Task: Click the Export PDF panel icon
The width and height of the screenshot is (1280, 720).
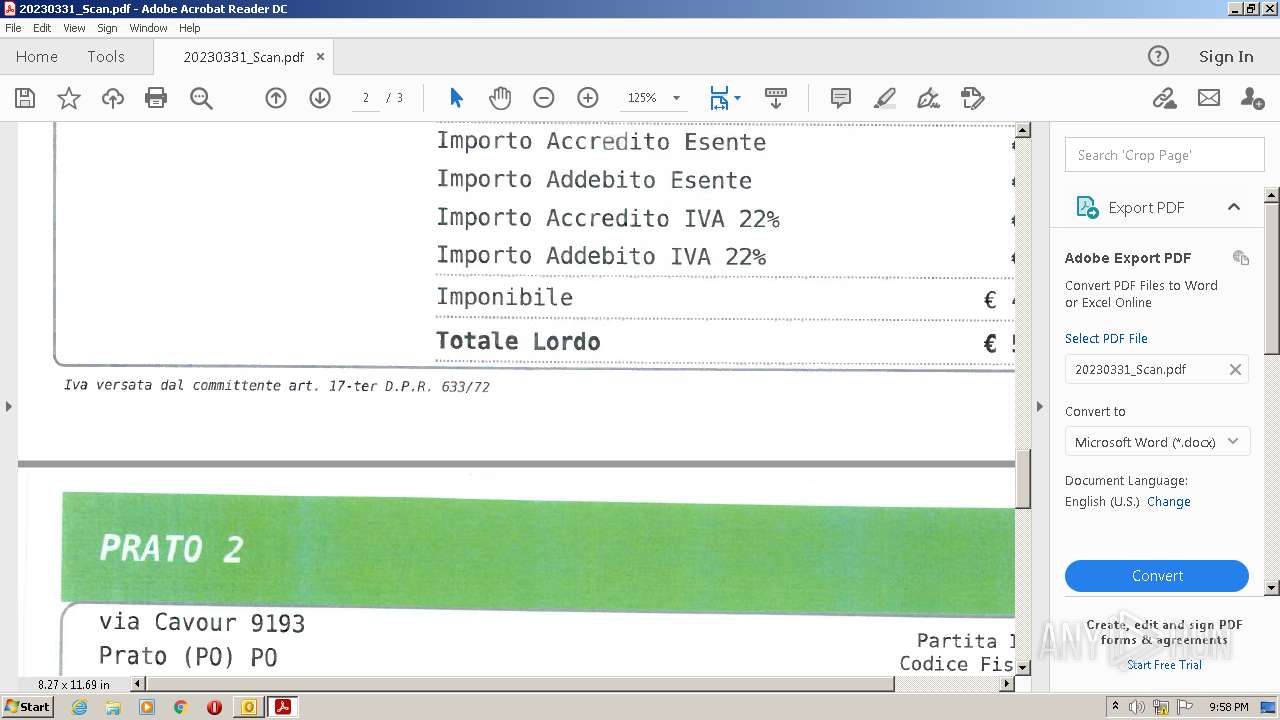Action: tap(1086, 207)
